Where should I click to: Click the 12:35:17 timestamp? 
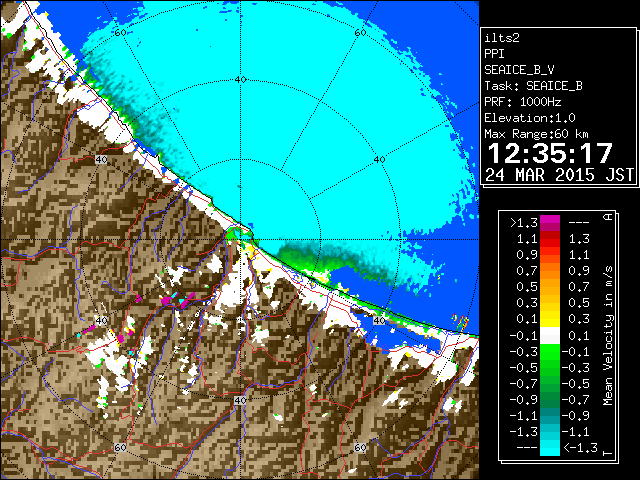click(x=550, y=153)
